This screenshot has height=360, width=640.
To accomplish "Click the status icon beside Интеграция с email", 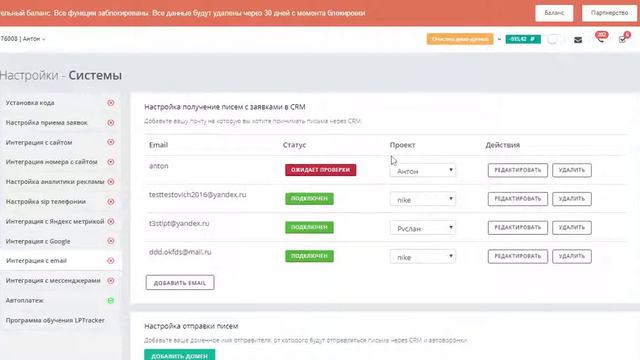I will (111, 261).
